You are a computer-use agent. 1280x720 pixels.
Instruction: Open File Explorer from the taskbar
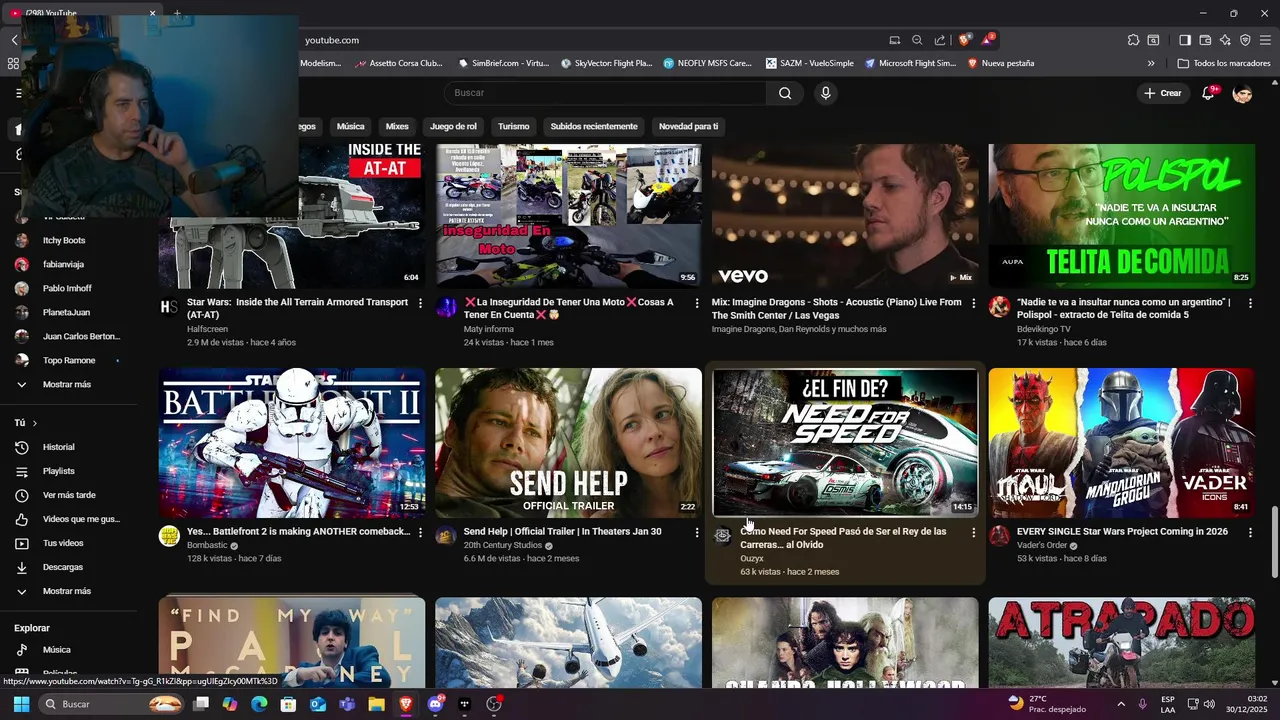tap(376, 704)
